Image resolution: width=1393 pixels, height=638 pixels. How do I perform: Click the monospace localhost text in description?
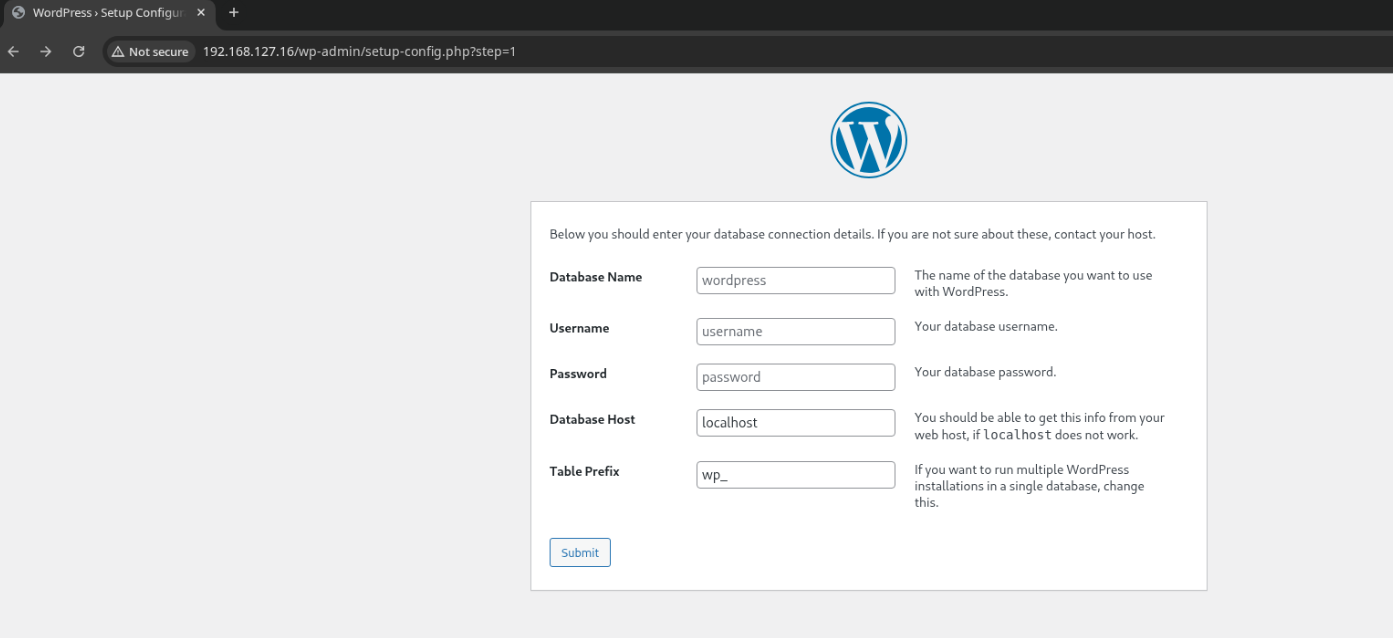click(x=1017, y=435)
